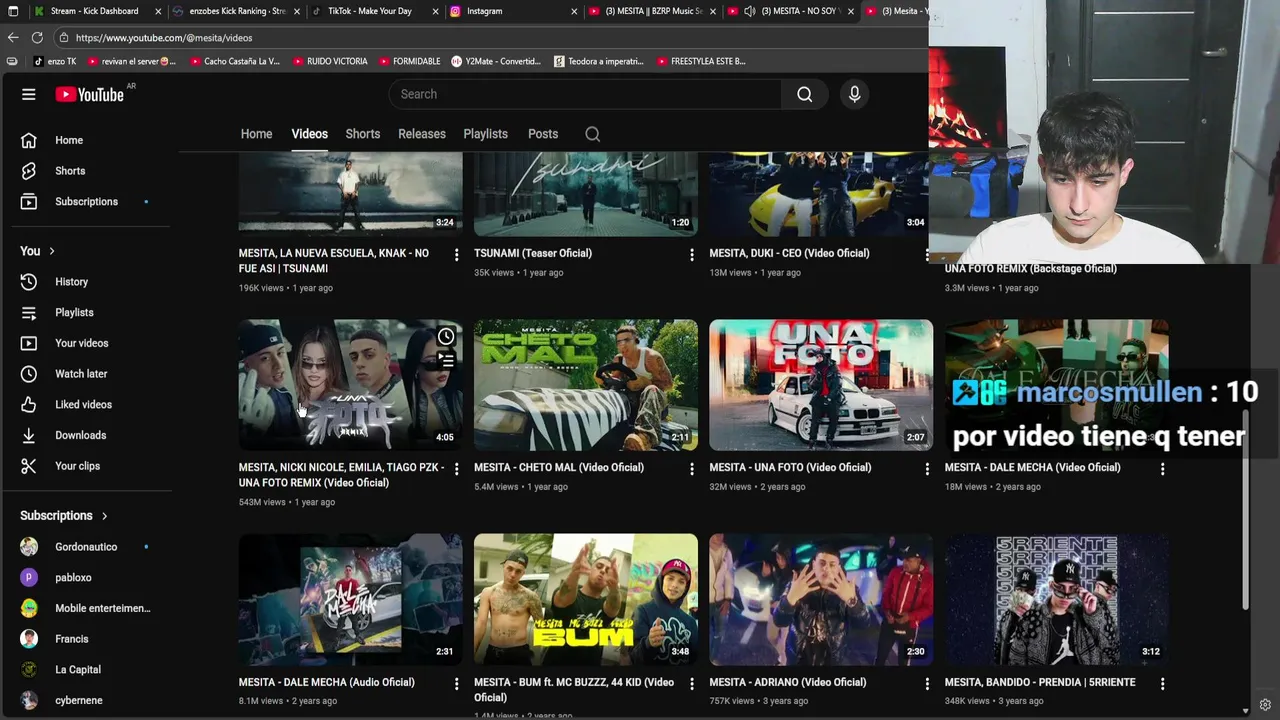Viewport: 1280px width, 720px height.
Task: Switch to the Instagram browser tab
Action: click(x=510, y=11)
